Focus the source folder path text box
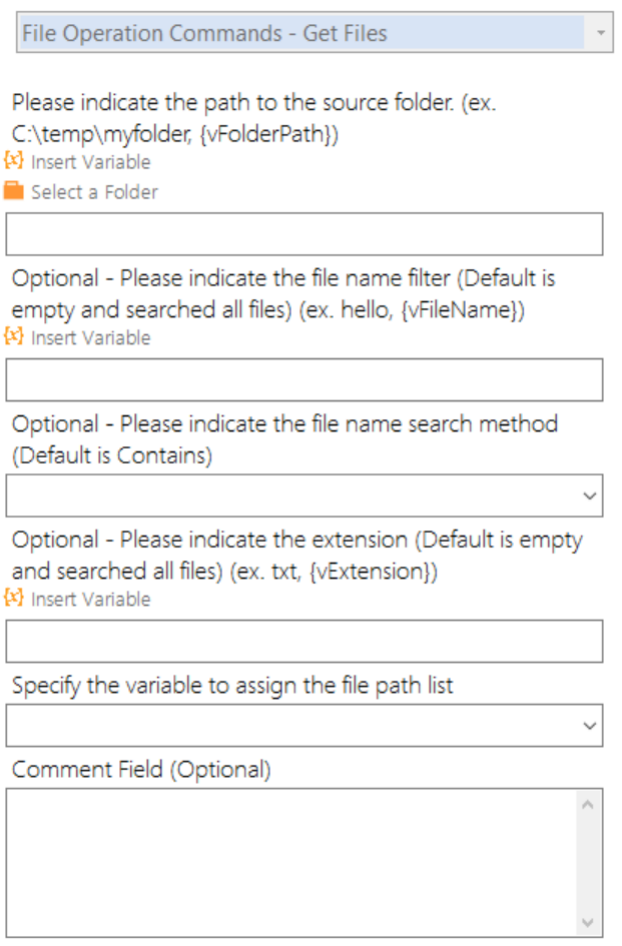 pos(304,233)
